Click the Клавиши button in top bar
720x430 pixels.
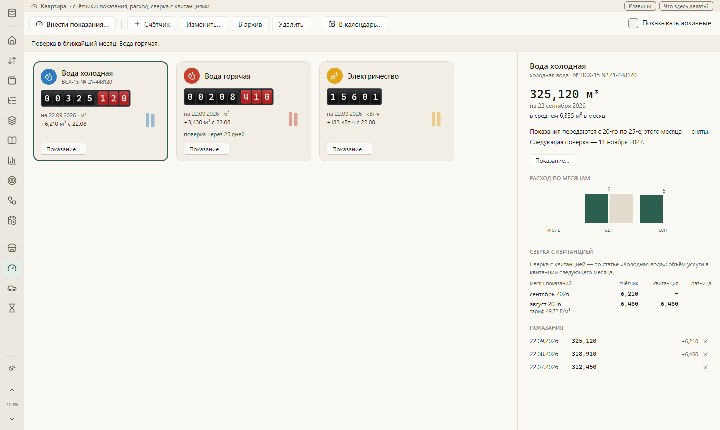click(640, 6)
